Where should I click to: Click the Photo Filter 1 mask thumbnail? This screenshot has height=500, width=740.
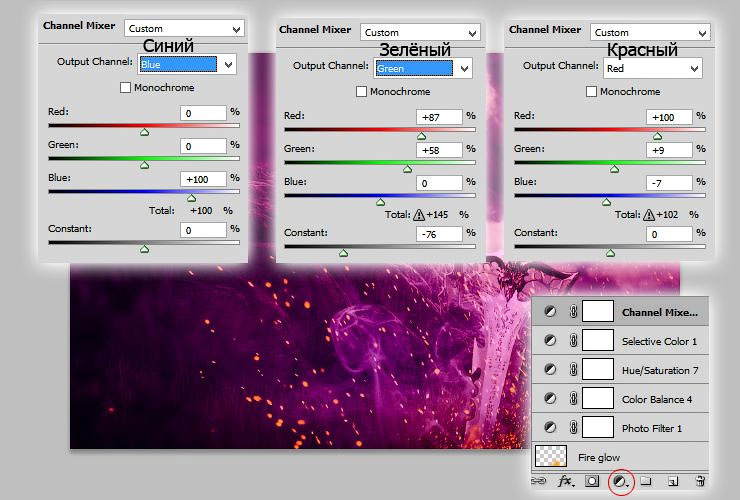598,428
